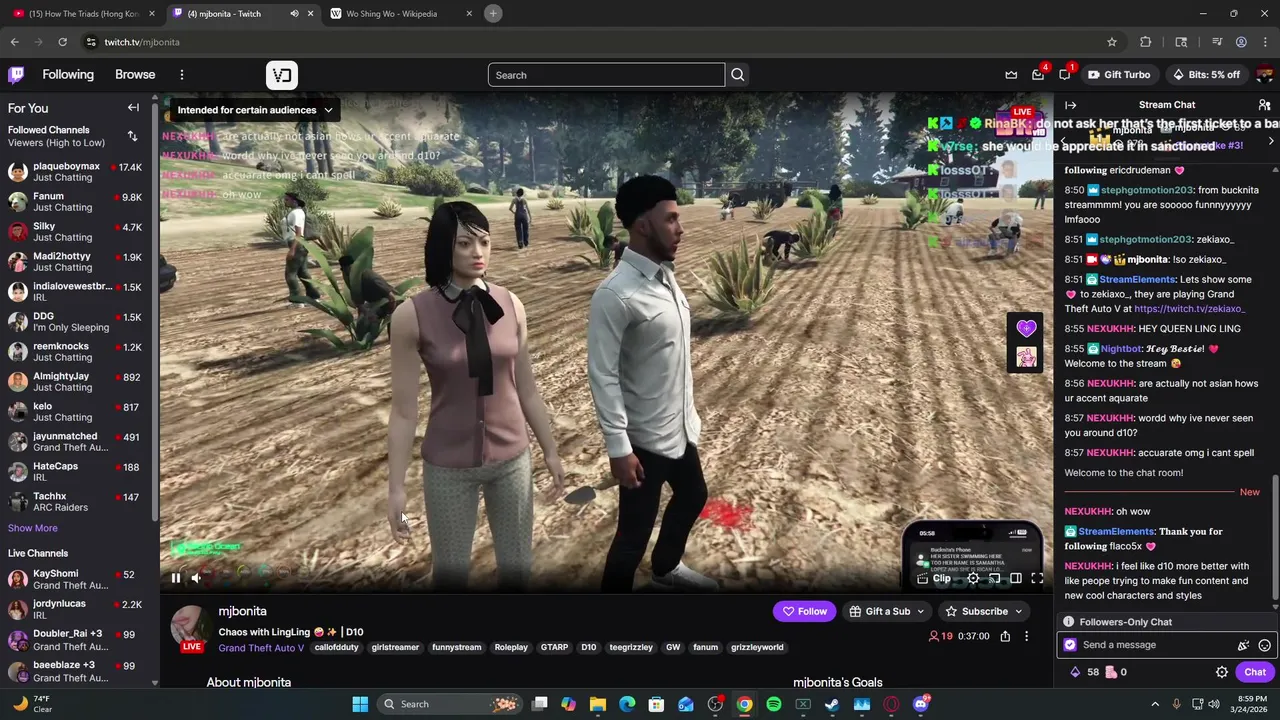Viewport: 1280px width, 720px height.
Task: Follow the mjbonita channel
Action: (x=805, y=611)
